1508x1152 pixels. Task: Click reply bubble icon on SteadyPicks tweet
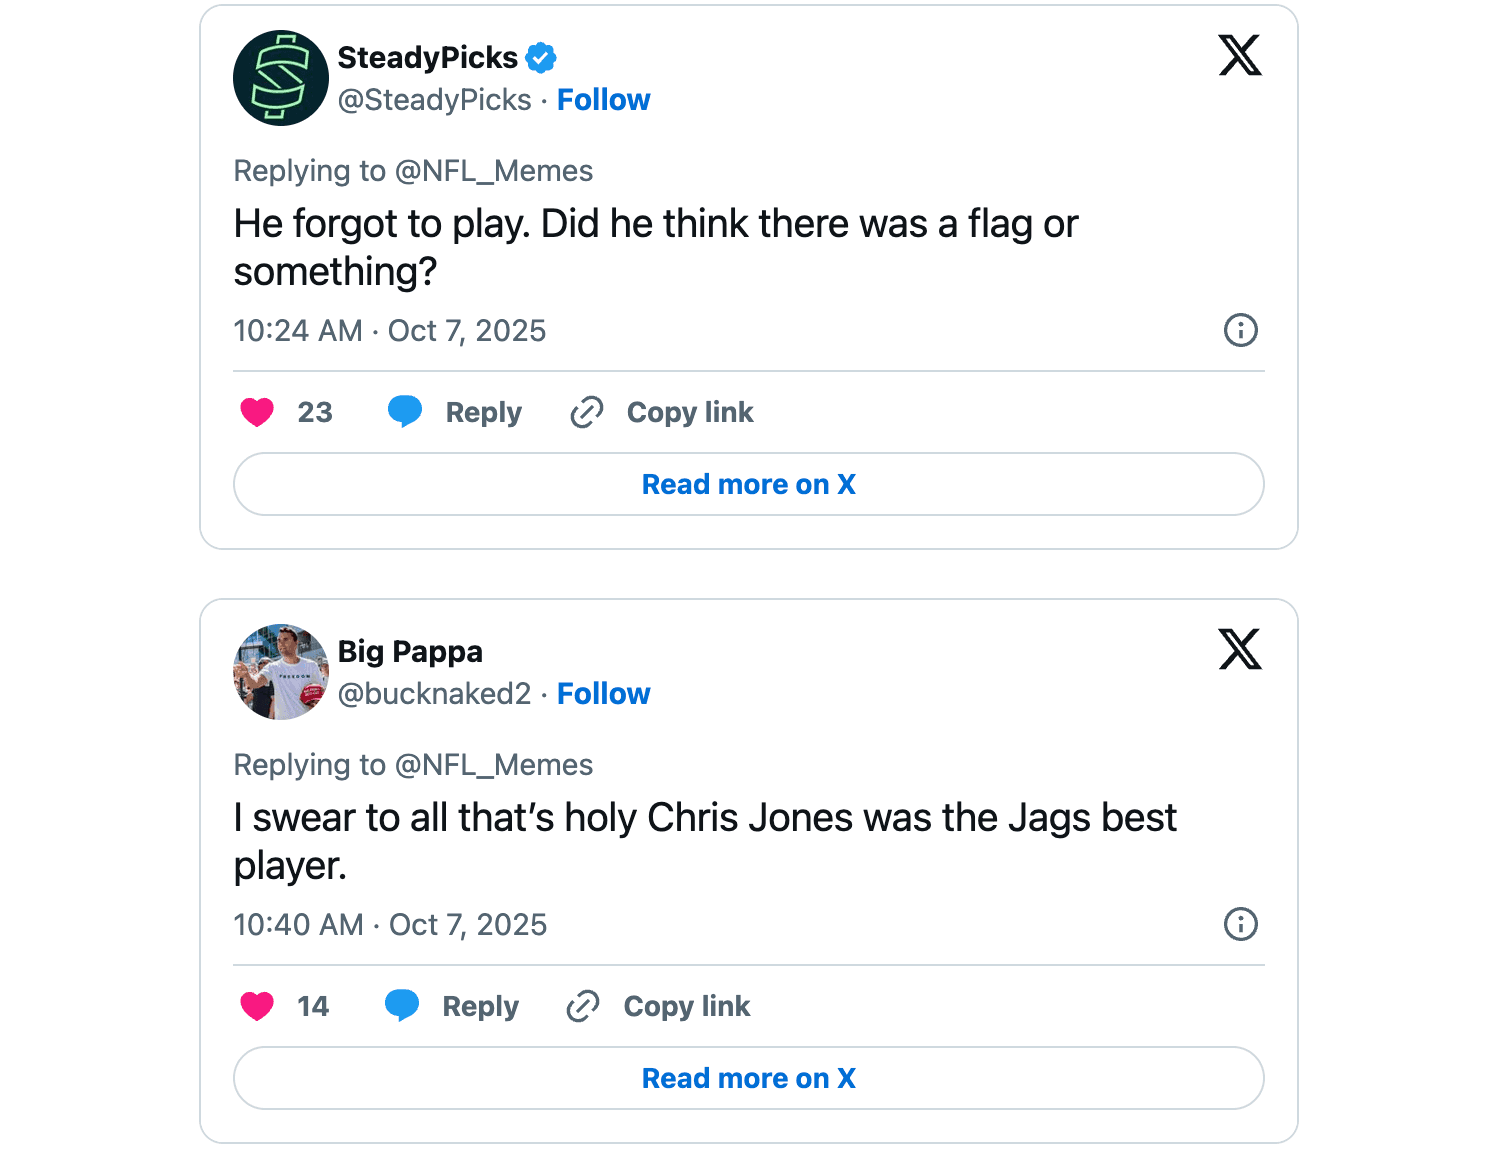coord(405,412)
